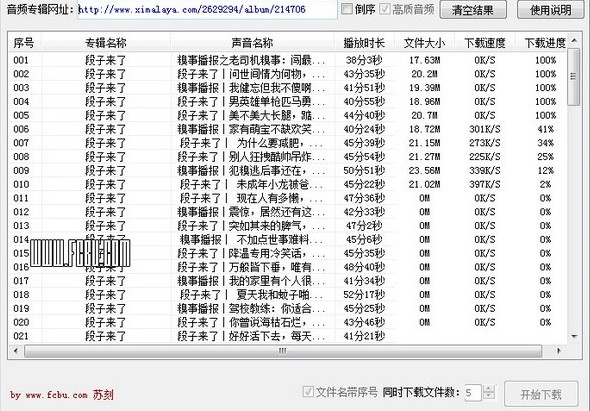Select row 001 sequence number
The width and height of the screenshot is (590, 411).
click(21, 60)
